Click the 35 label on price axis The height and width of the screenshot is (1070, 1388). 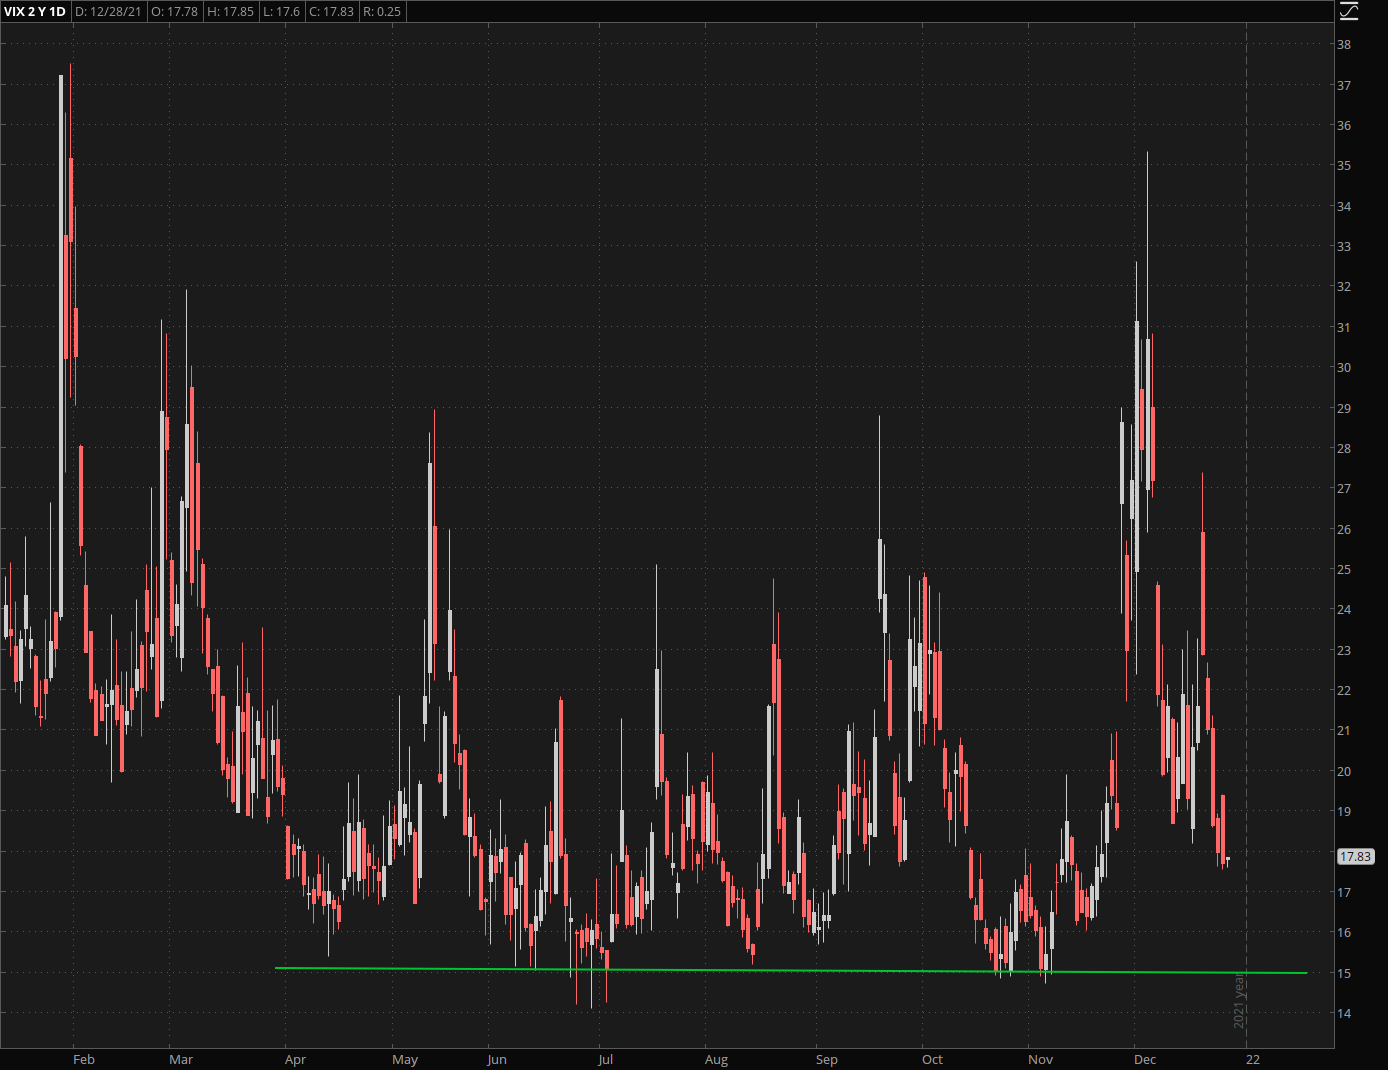coord(1344,165)
